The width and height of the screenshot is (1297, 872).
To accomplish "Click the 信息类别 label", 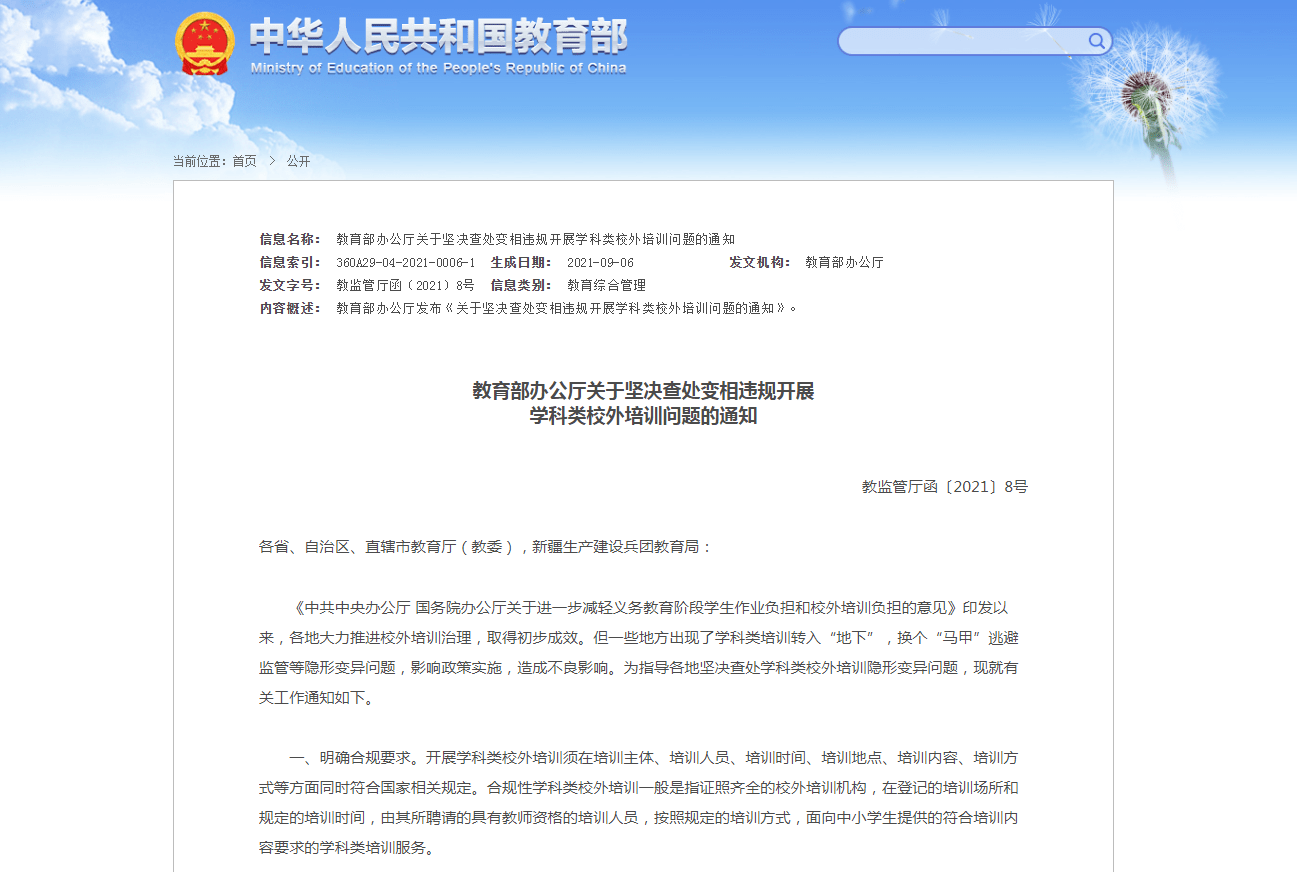I will tap(521, 285).
